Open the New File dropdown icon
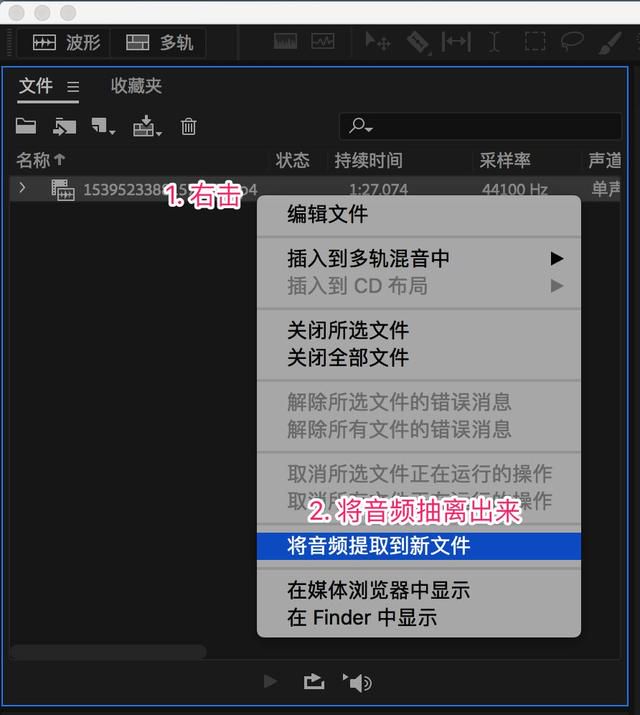Image resolution: width=640 pixels, height=715 pixels. click(x=103, y=126)
